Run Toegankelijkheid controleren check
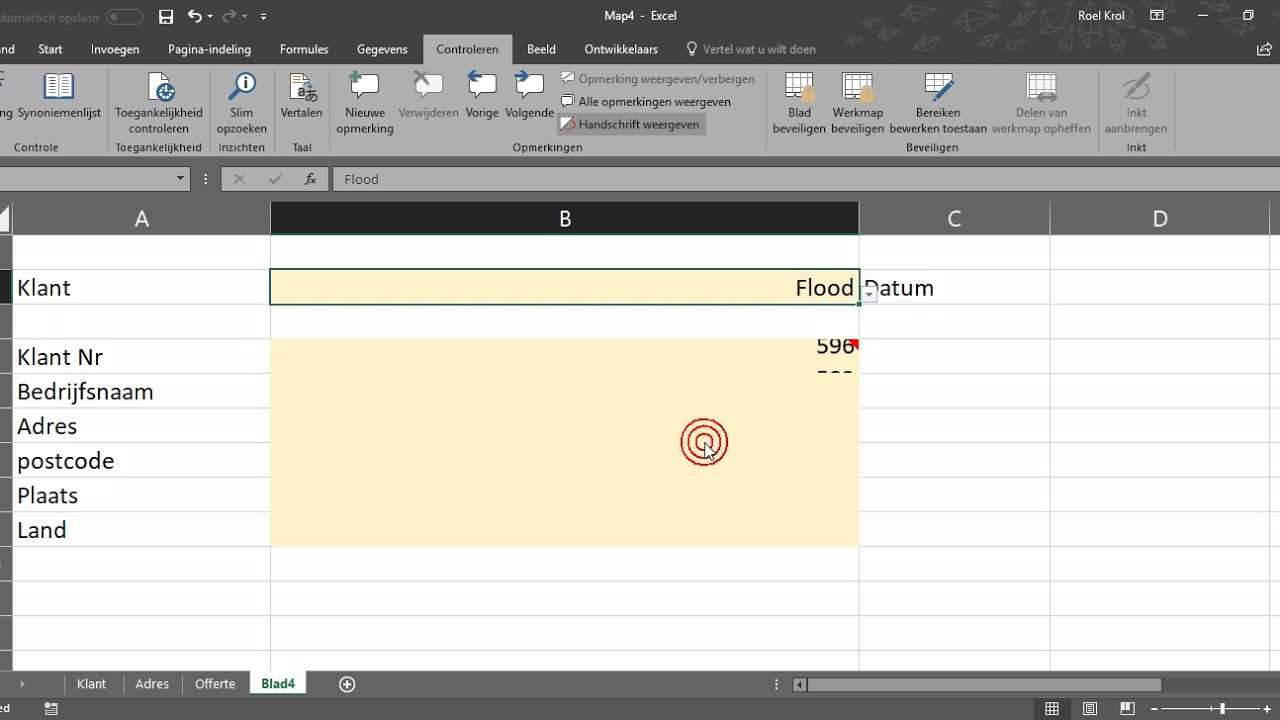Viewport: 1280px width, 720px height. pos(159,103)
